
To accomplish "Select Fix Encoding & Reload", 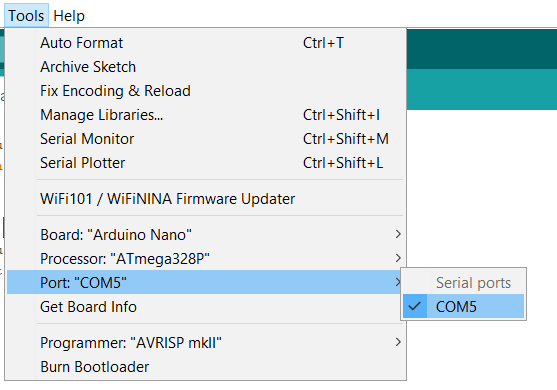I will point(205,91).
